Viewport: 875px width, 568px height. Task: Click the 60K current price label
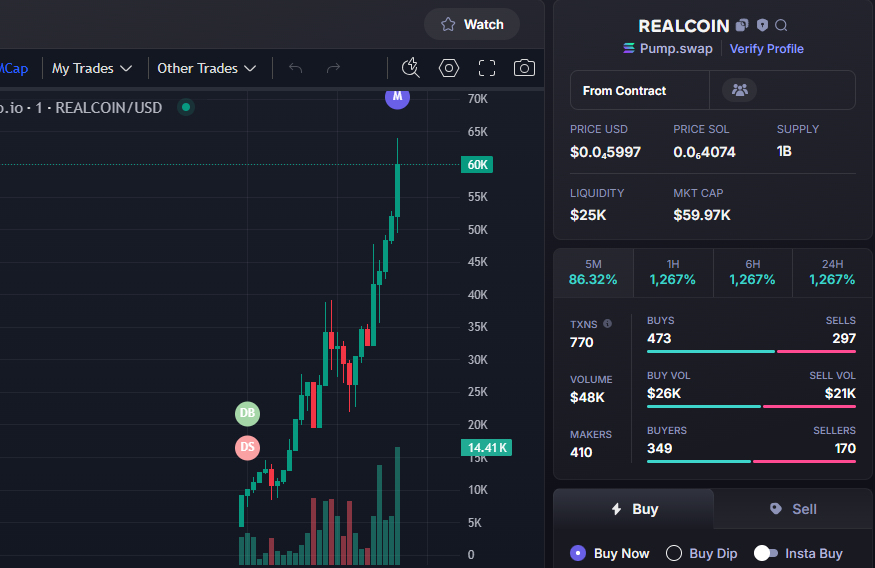click(477, 165)
